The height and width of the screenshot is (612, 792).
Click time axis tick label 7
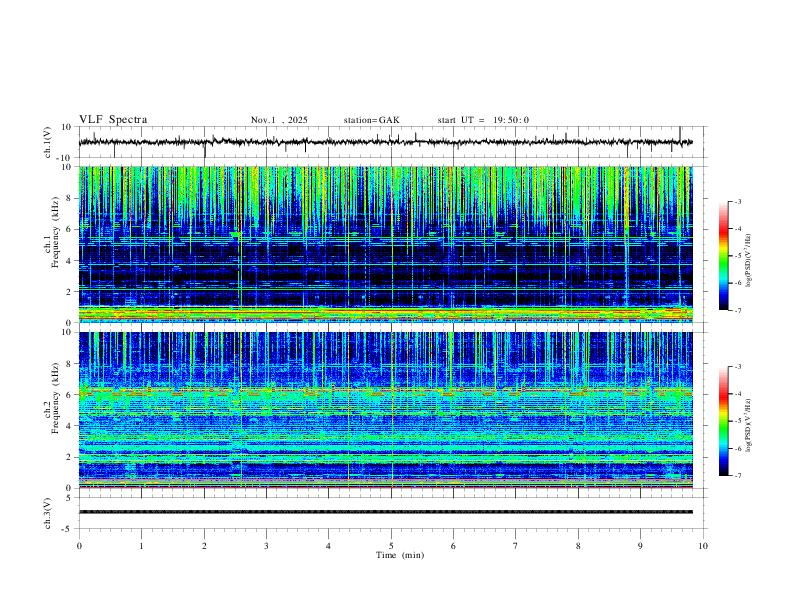516,546
